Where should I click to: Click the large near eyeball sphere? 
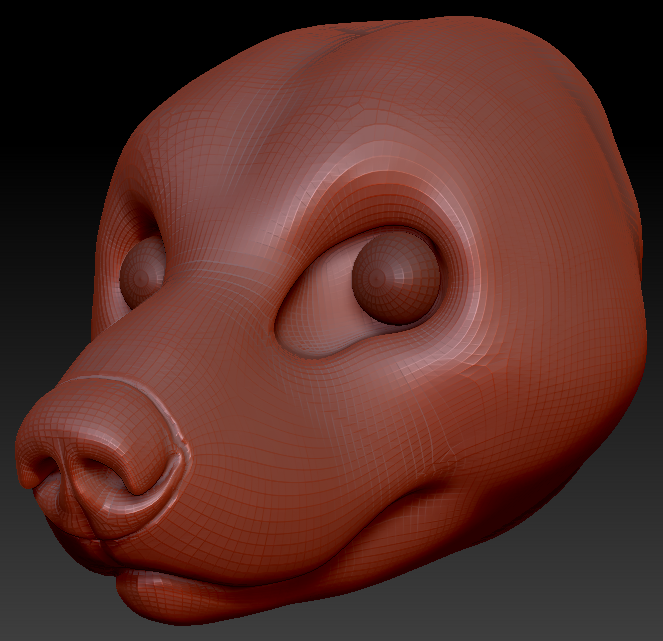[396, 278]
